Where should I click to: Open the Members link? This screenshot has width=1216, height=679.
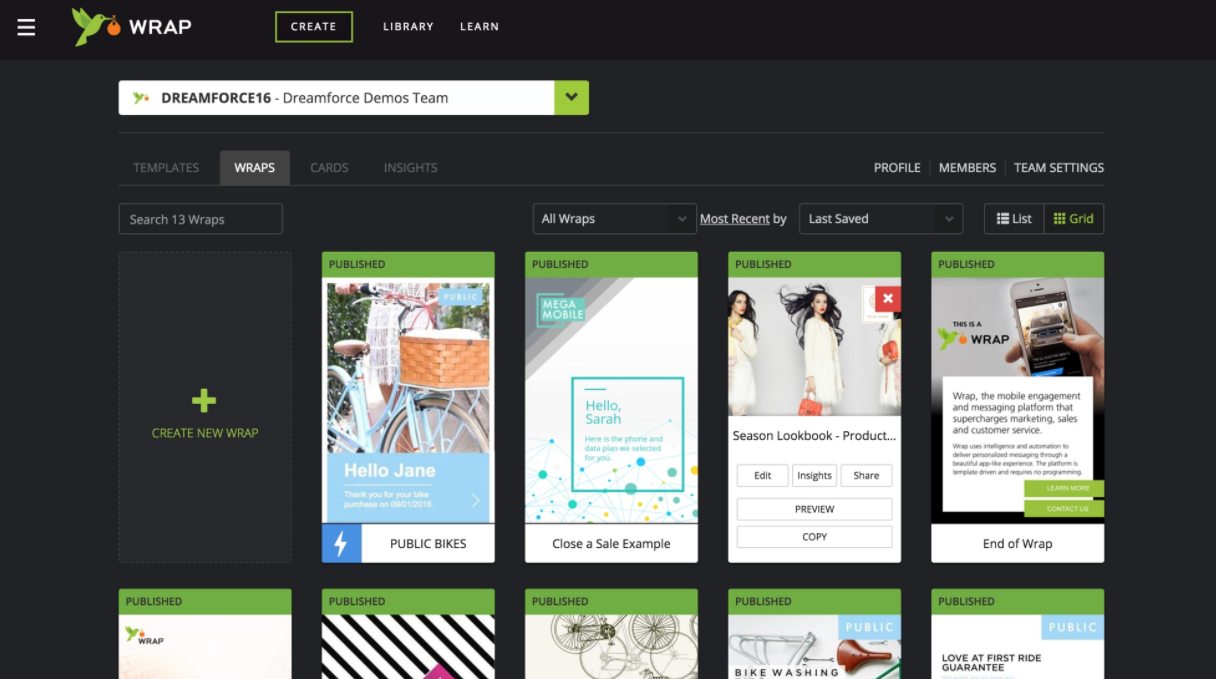point(967,168)
